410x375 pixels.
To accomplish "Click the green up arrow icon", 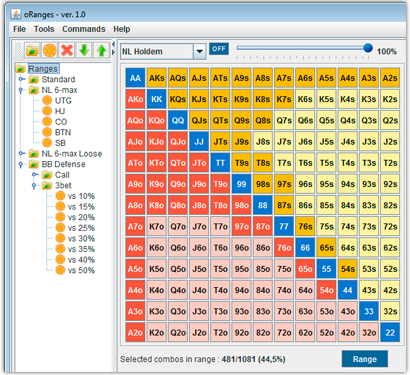I will point(101,51).
